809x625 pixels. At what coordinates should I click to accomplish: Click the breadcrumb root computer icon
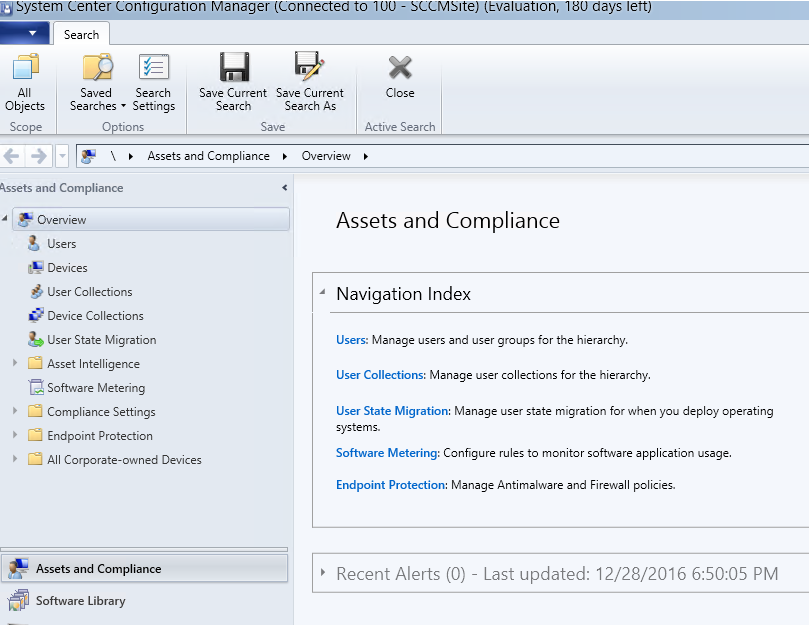89,156
